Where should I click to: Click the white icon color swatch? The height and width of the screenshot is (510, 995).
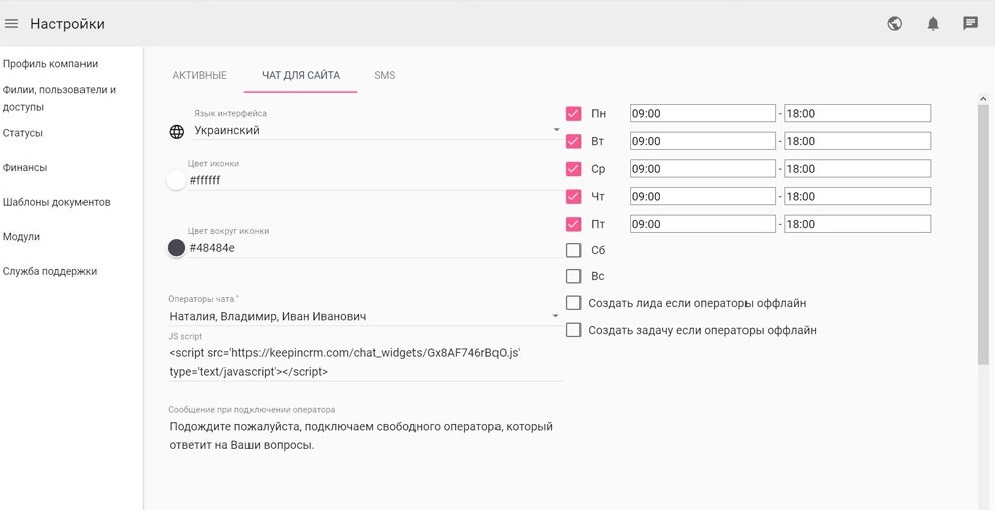point(176,180)
